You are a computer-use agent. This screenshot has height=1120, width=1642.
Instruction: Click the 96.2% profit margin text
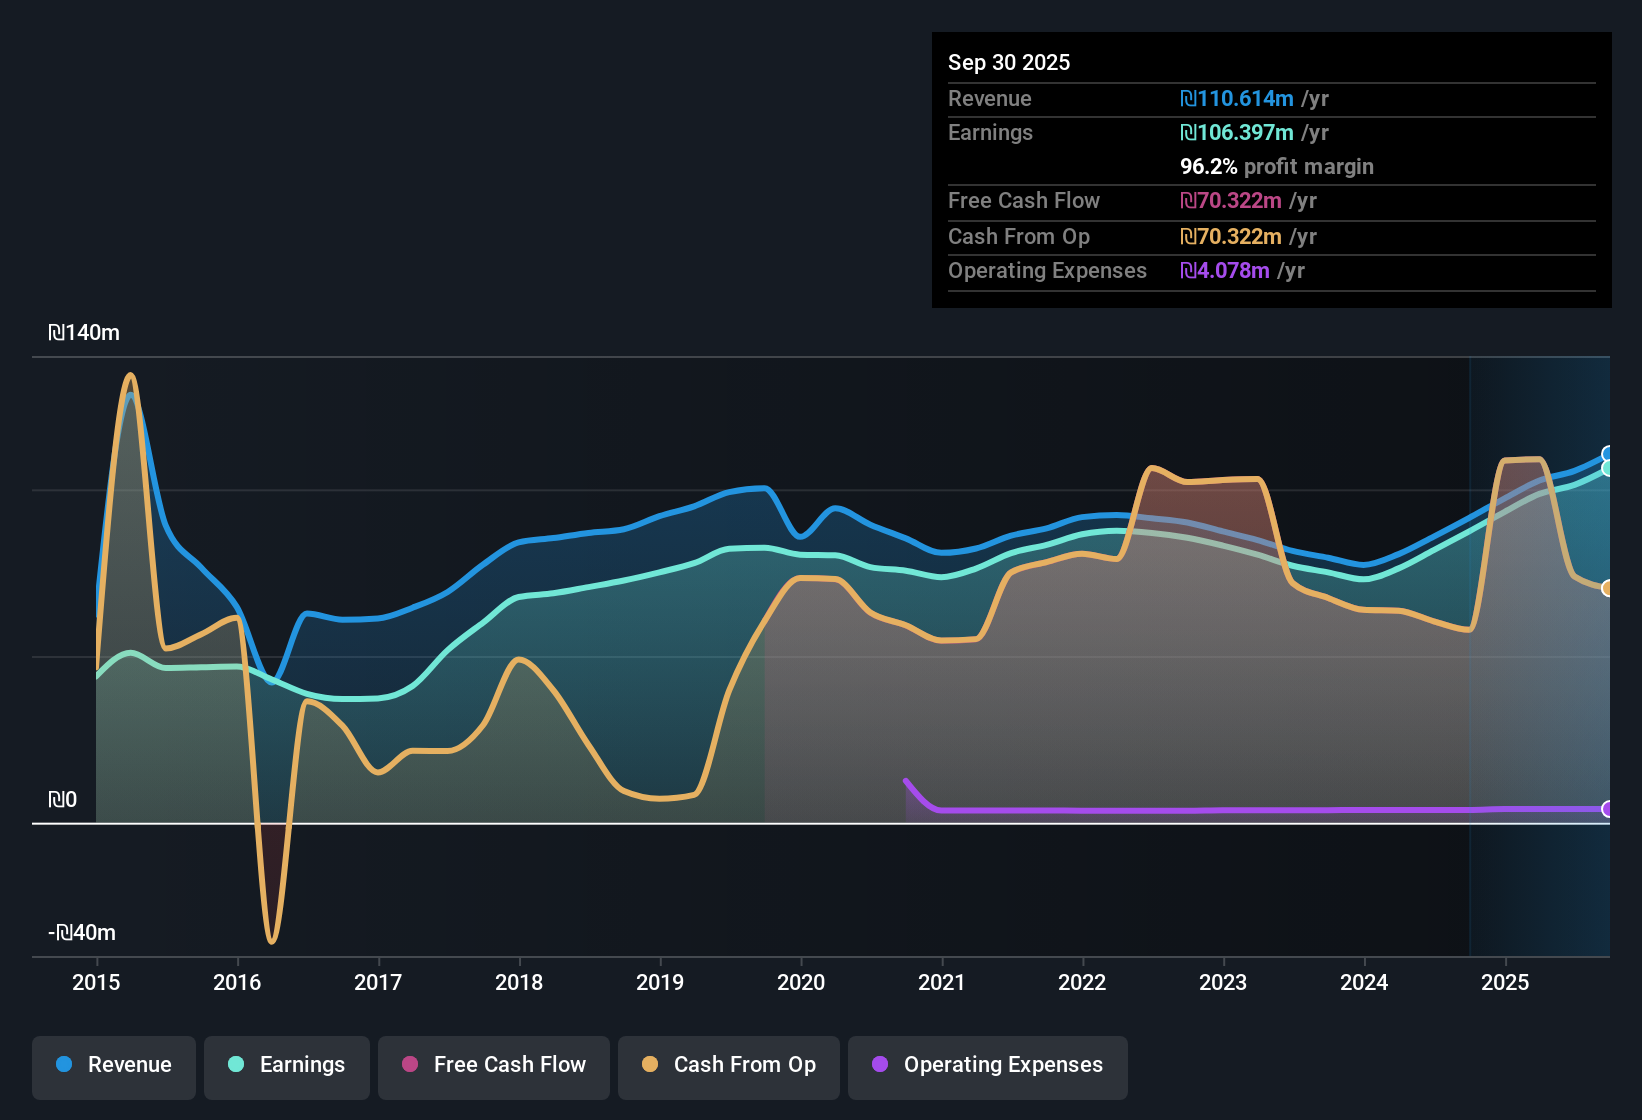(1277, 167)
